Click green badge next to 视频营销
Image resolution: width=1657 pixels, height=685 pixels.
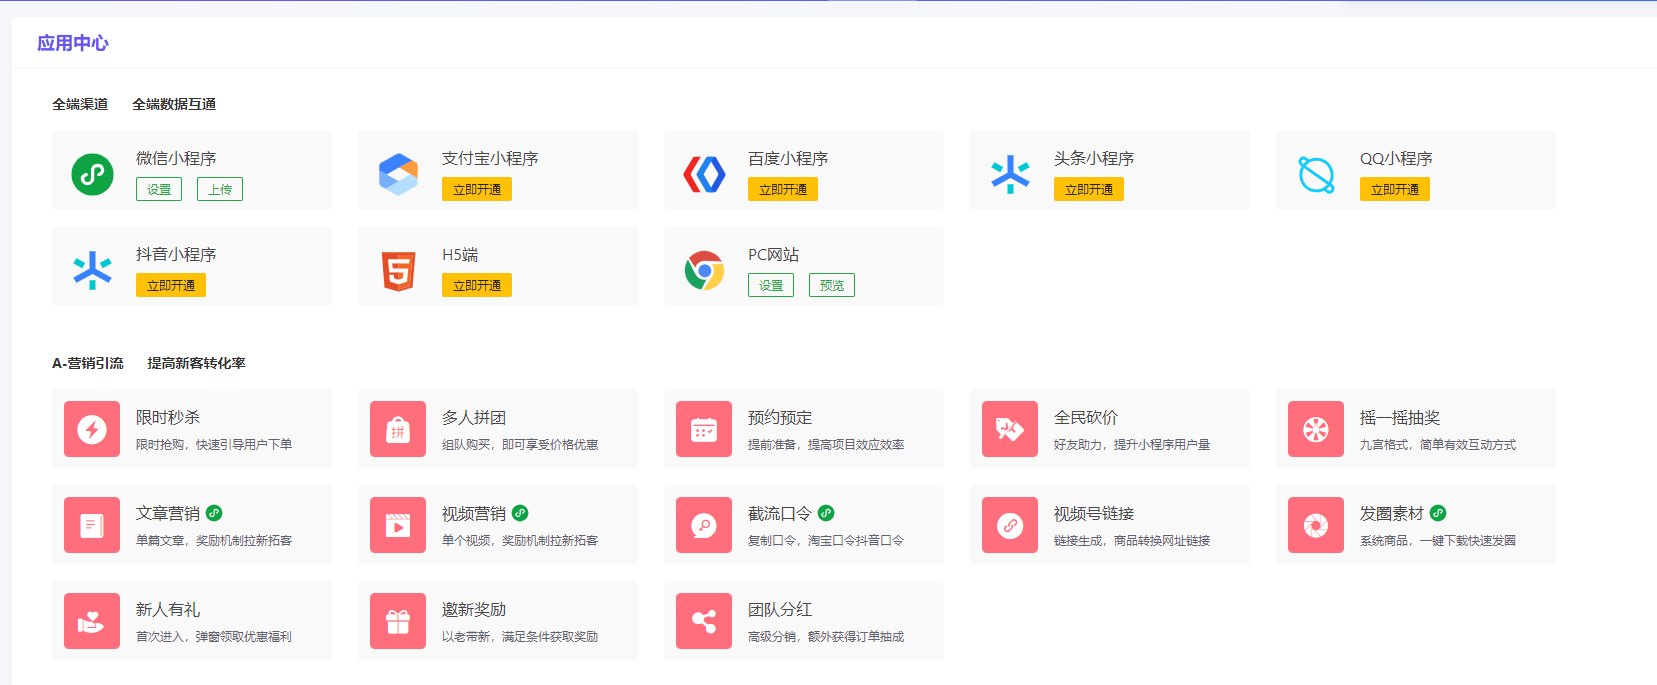520,513
